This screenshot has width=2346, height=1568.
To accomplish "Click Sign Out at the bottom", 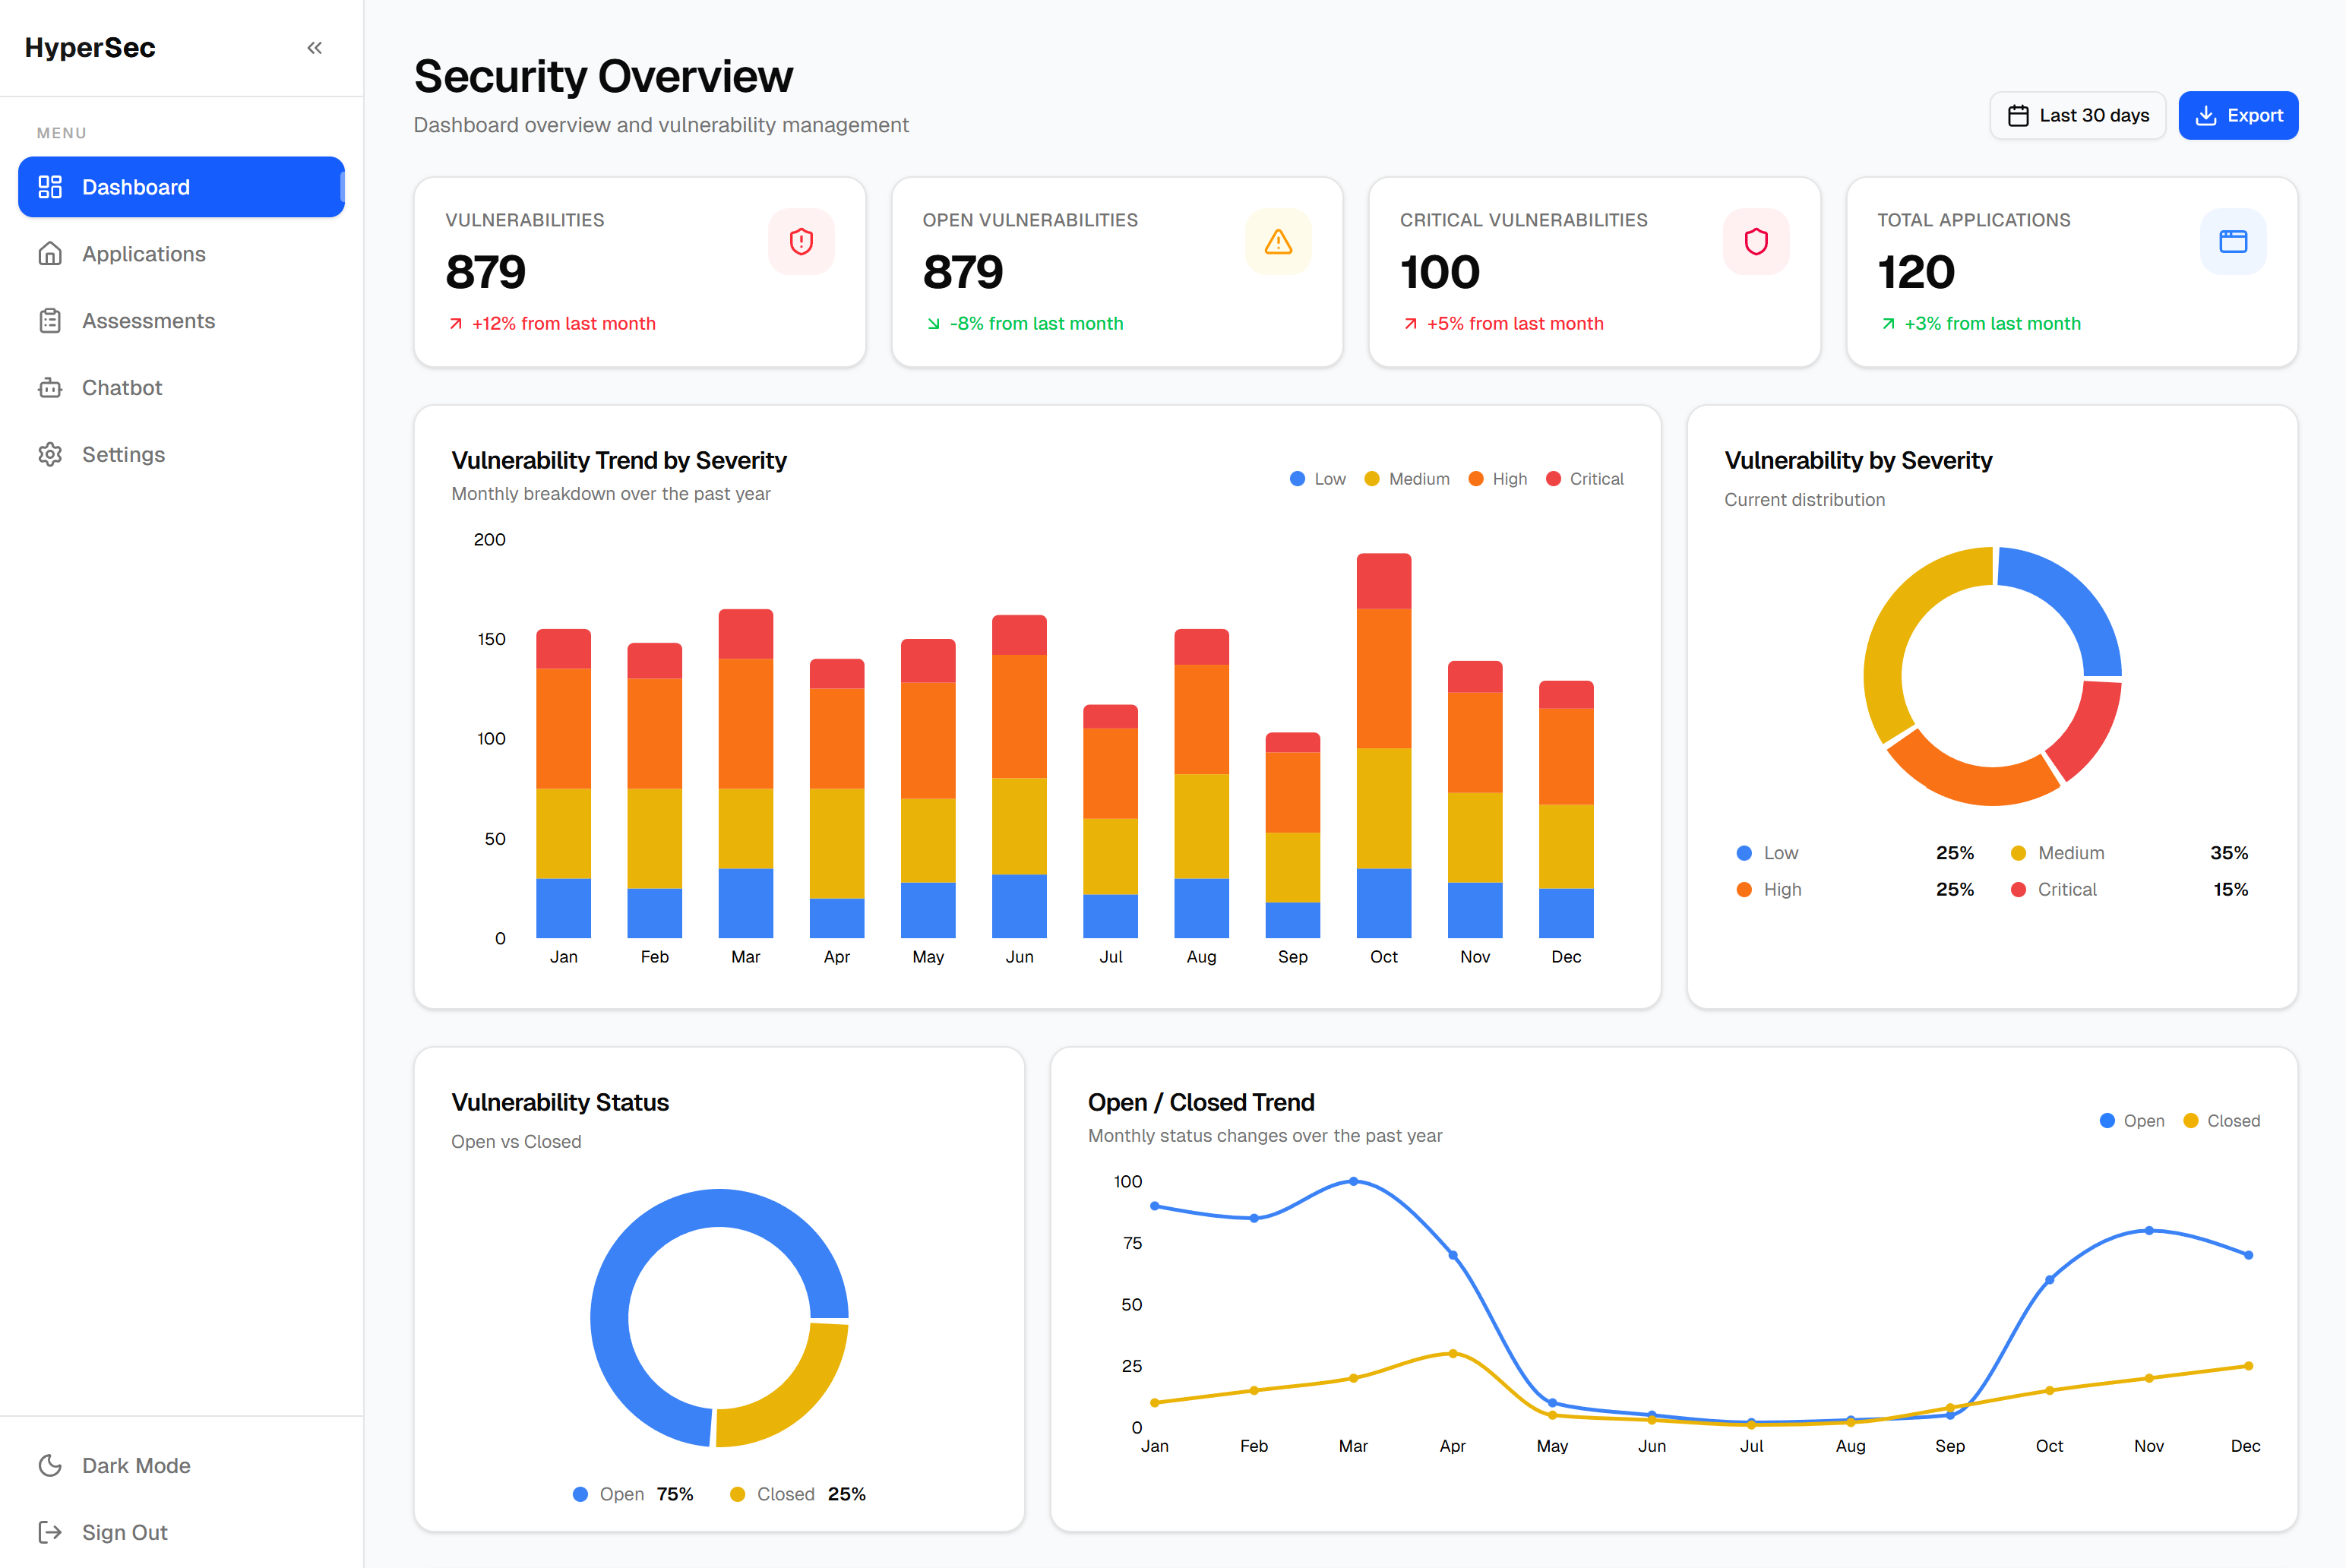I will point(123,1532).
